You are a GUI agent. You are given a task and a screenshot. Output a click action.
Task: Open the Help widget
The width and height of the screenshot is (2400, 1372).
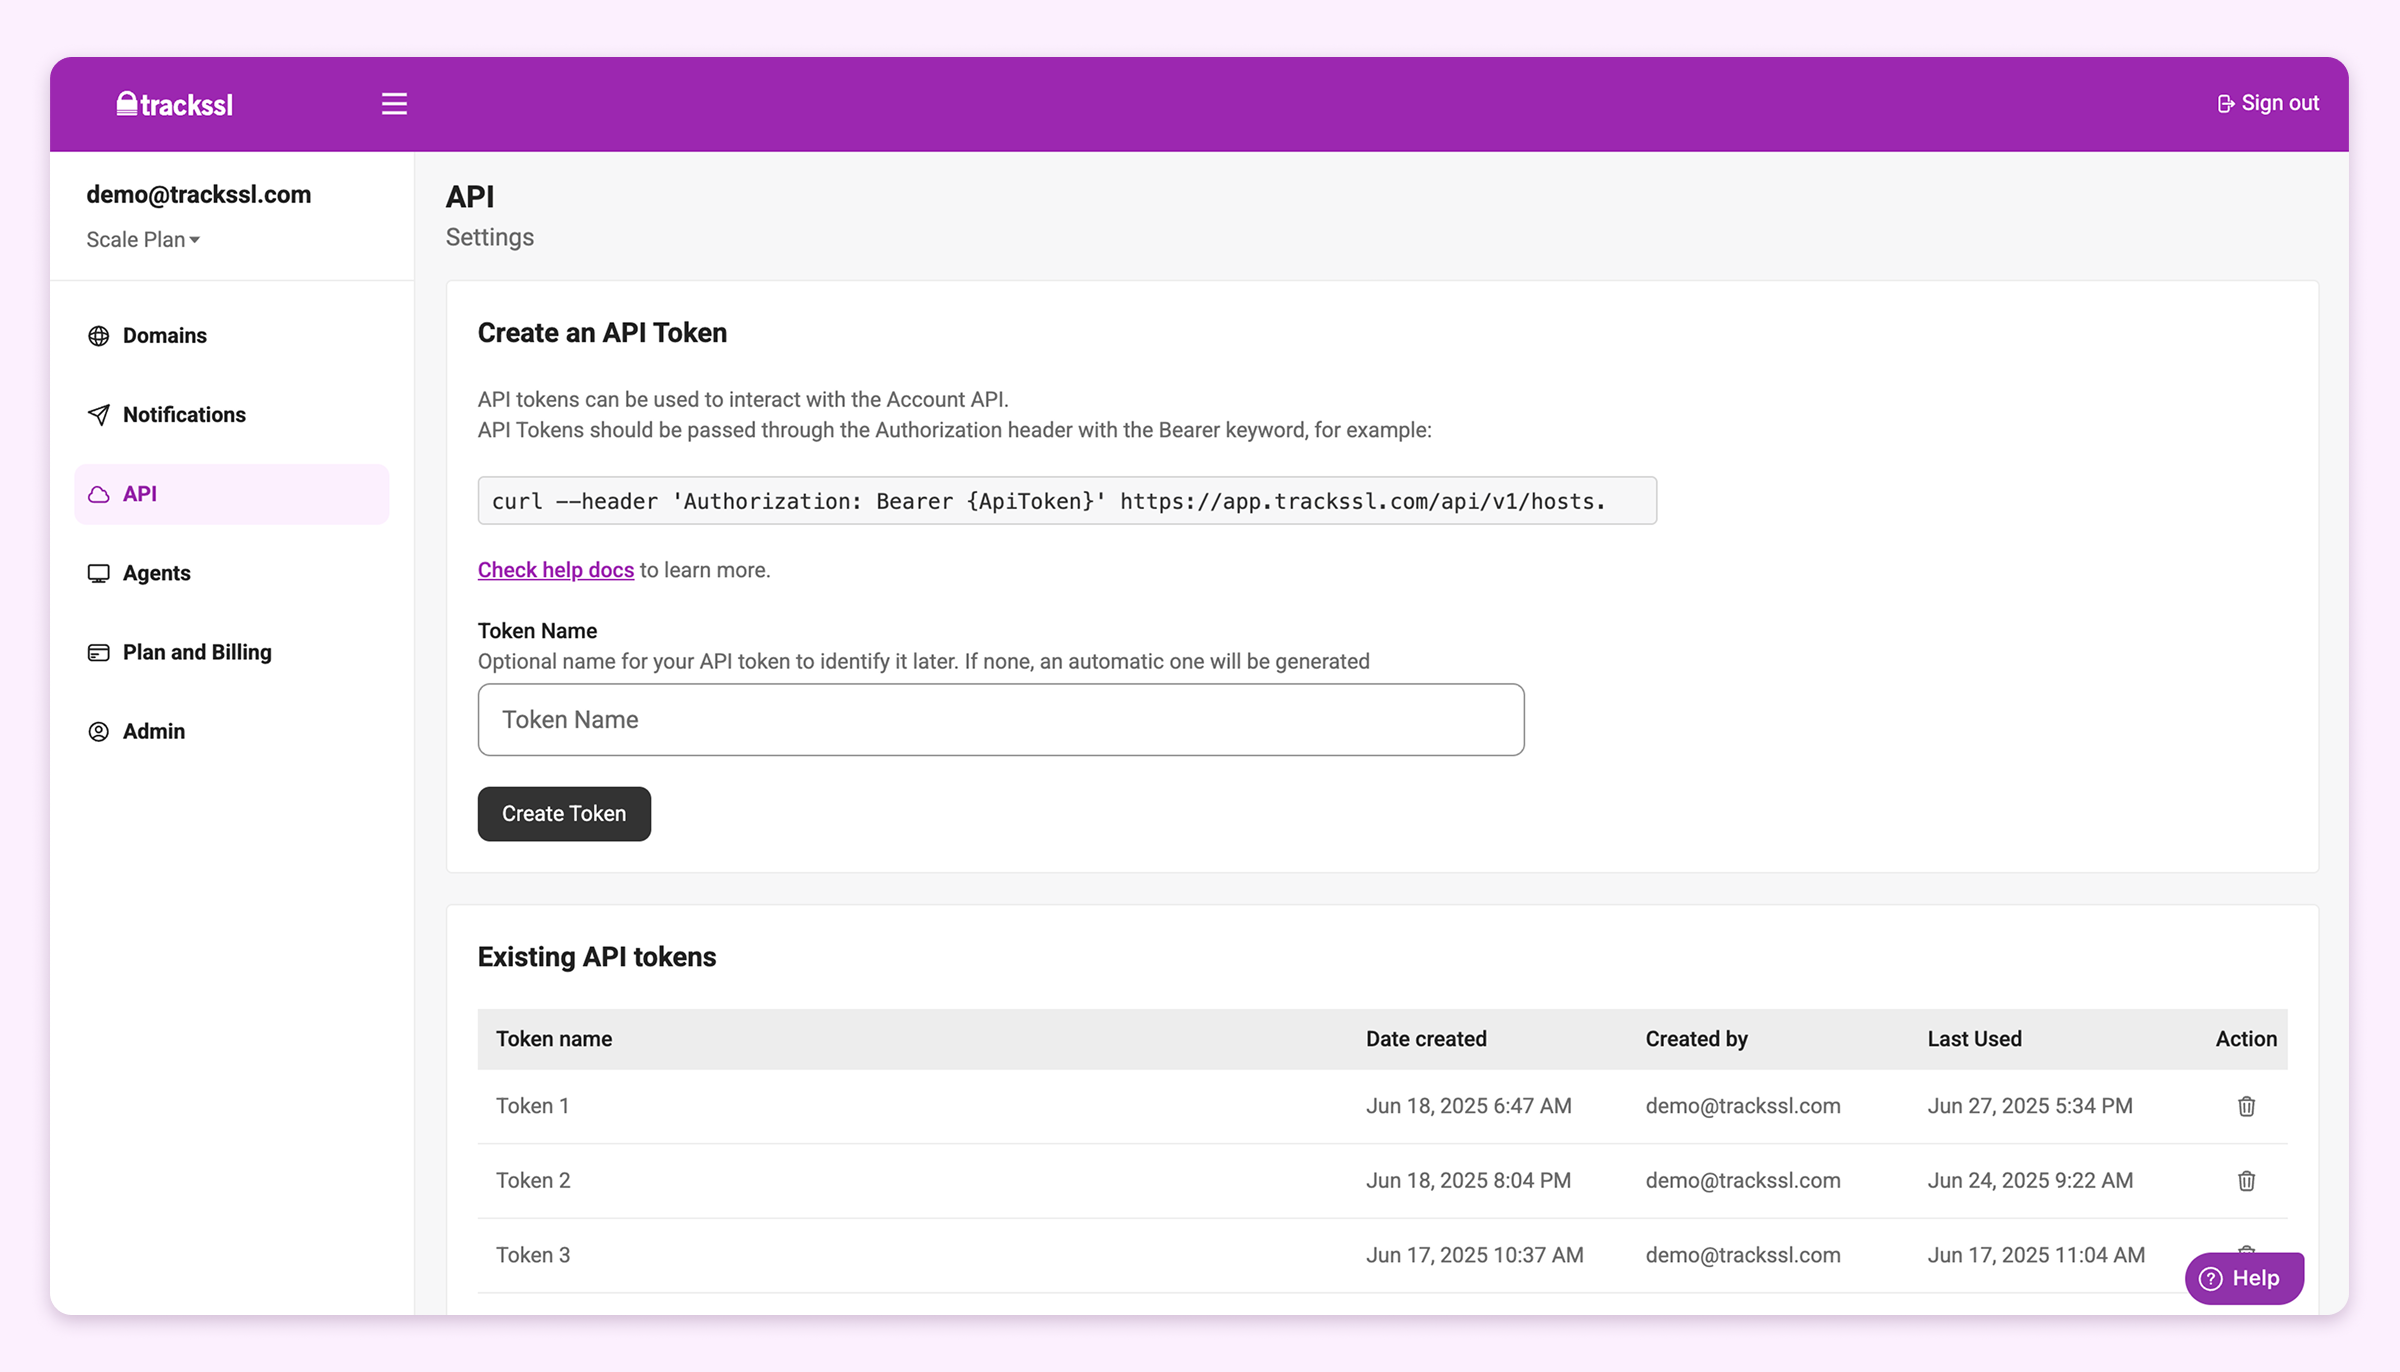[x=2244, y=1278]
